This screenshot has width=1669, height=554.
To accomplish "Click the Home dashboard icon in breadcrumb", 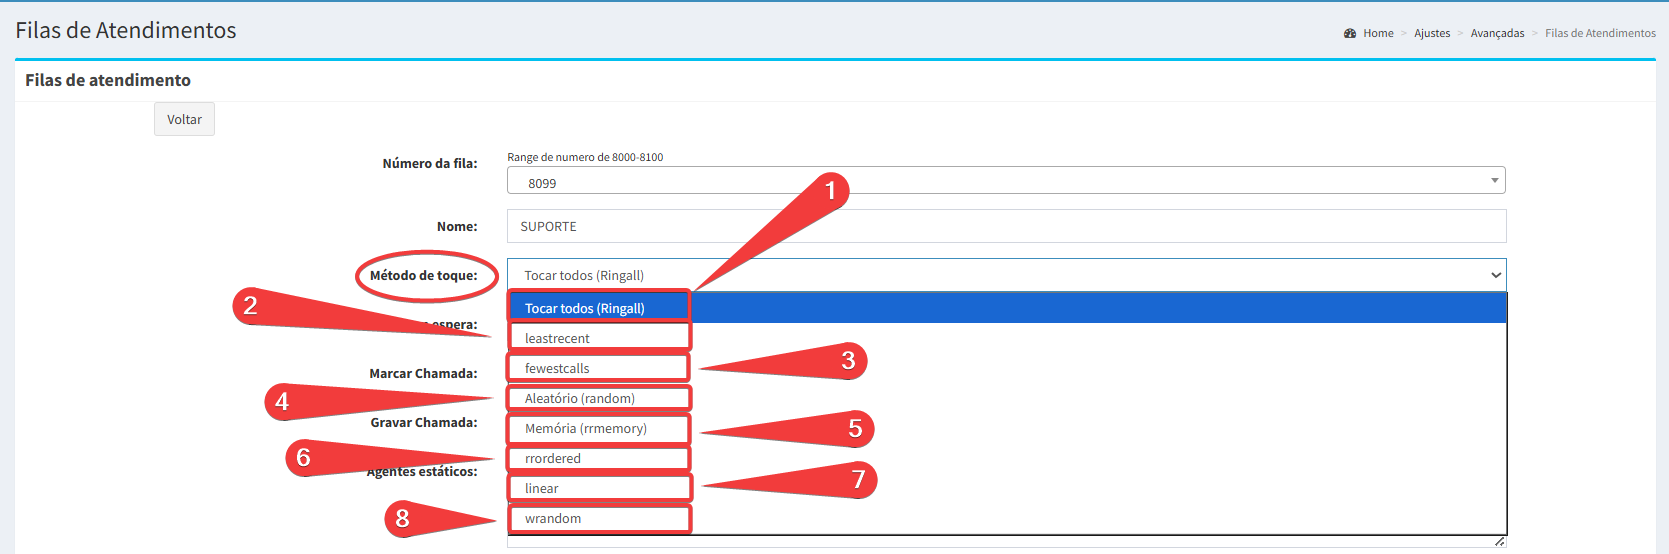I will pyautogui.click(x=1350, y=33).
